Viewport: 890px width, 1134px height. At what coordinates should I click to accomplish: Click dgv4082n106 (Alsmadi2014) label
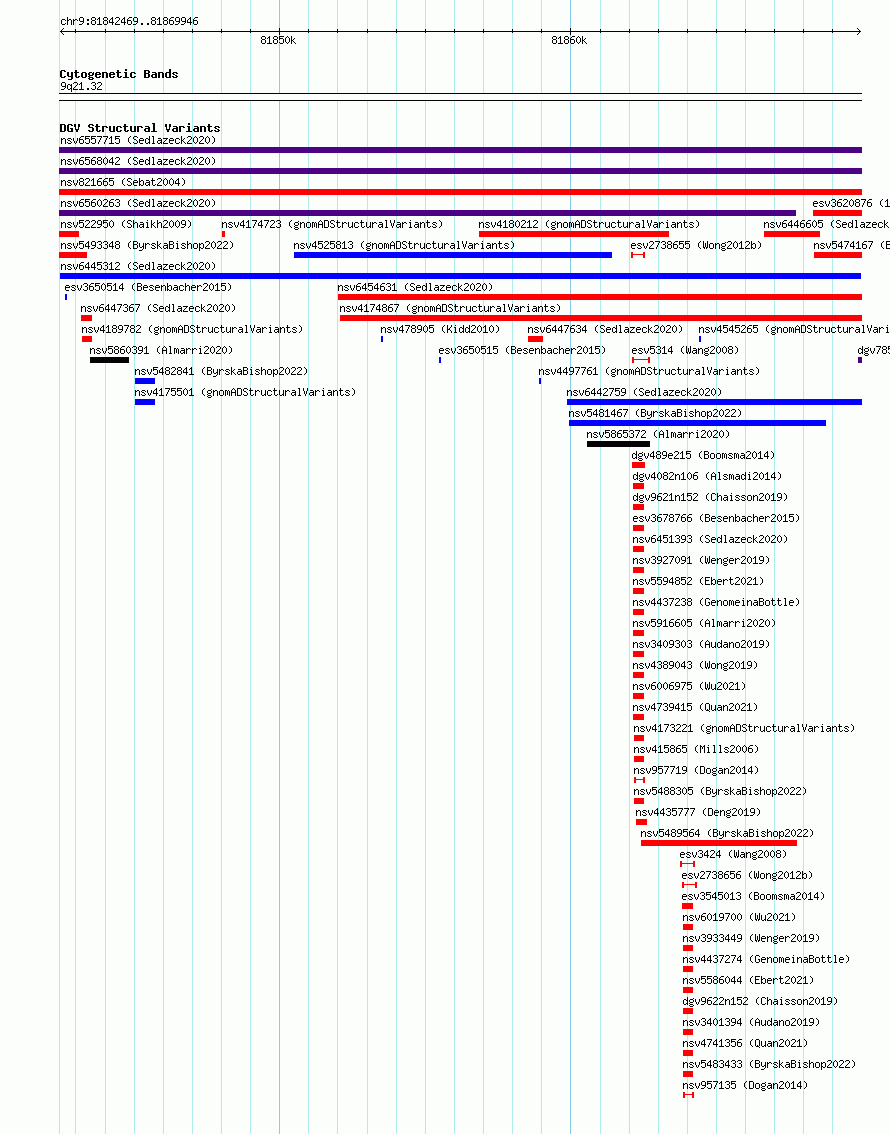tap(707, 476)
